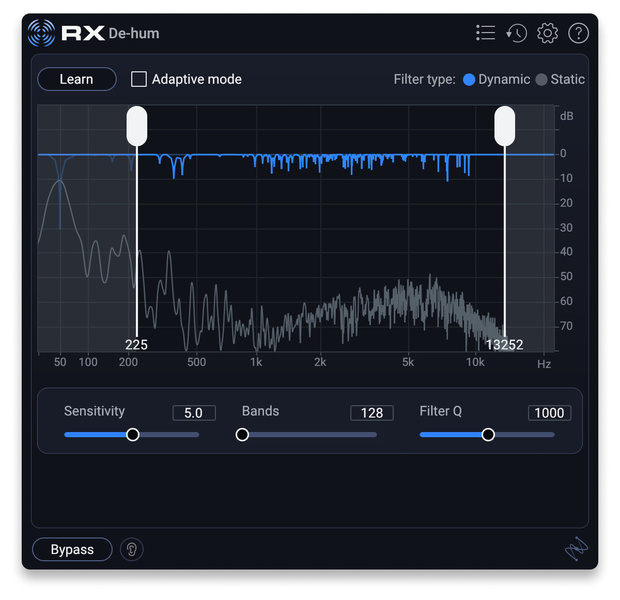Image resolution: width=620 pixels, height=600 pixels.
Task: Click the Bands value field 128
Action: [x=372, y=413]
